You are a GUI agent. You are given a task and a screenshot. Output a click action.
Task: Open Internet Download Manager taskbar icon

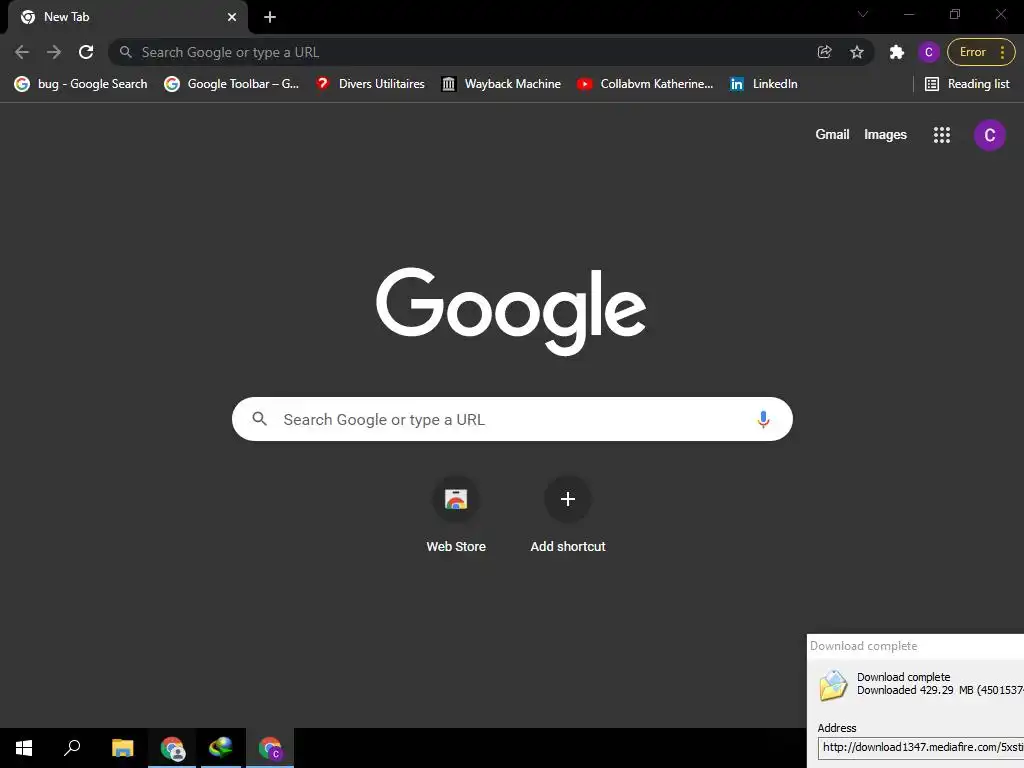coord(221,748)
